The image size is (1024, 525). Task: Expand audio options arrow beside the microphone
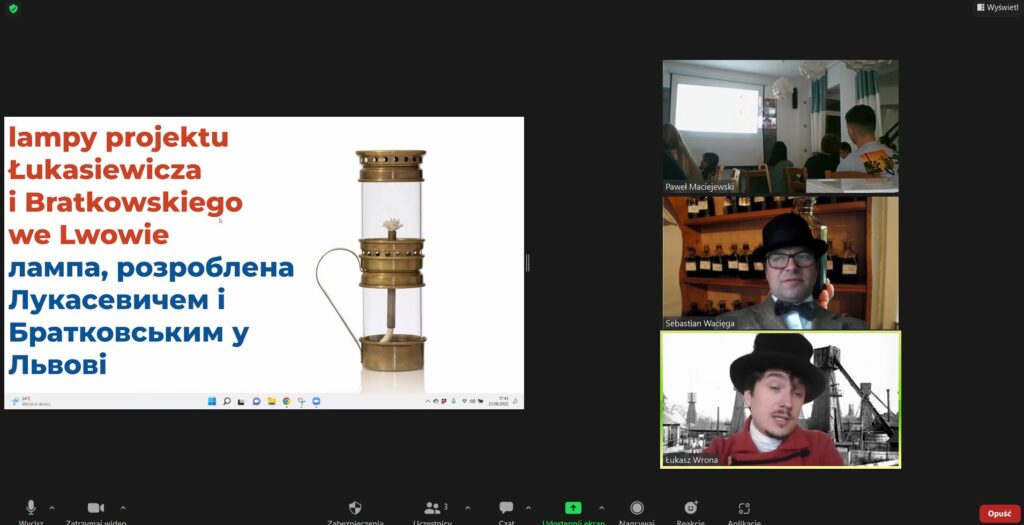(x=52, y=507)
